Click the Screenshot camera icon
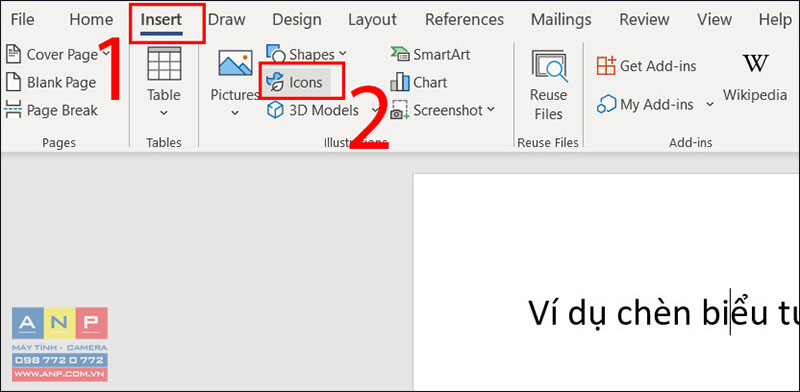The height and width of the screenshot is (392, 800). [x=400, y=110]
